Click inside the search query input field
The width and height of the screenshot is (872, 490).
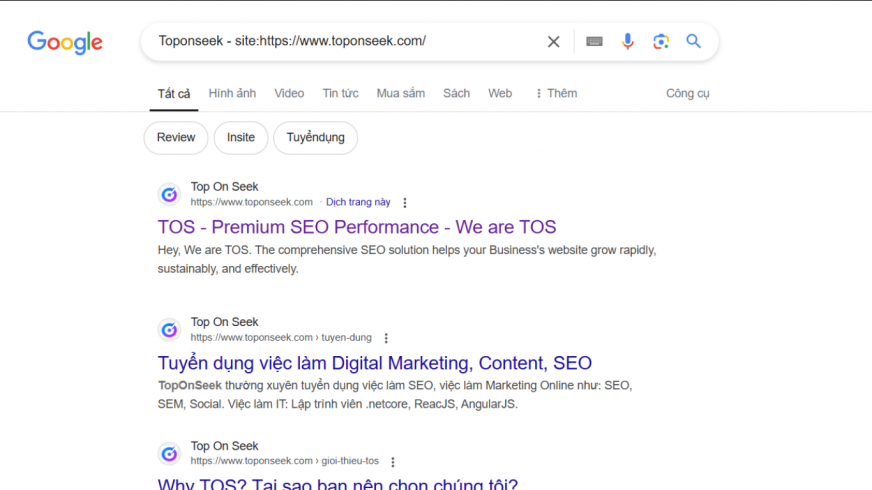pyautogui.click(x=340, y=42)
